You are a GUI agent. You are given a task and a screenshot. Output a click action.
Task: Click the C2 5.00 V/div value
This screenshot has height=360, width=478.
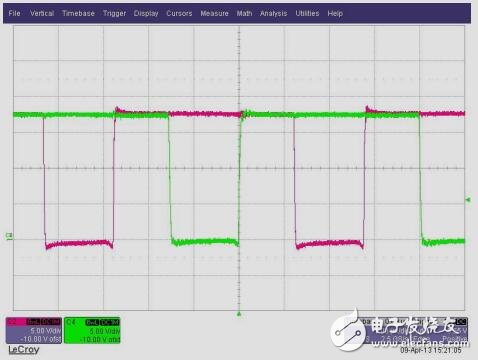click(46, 331)
